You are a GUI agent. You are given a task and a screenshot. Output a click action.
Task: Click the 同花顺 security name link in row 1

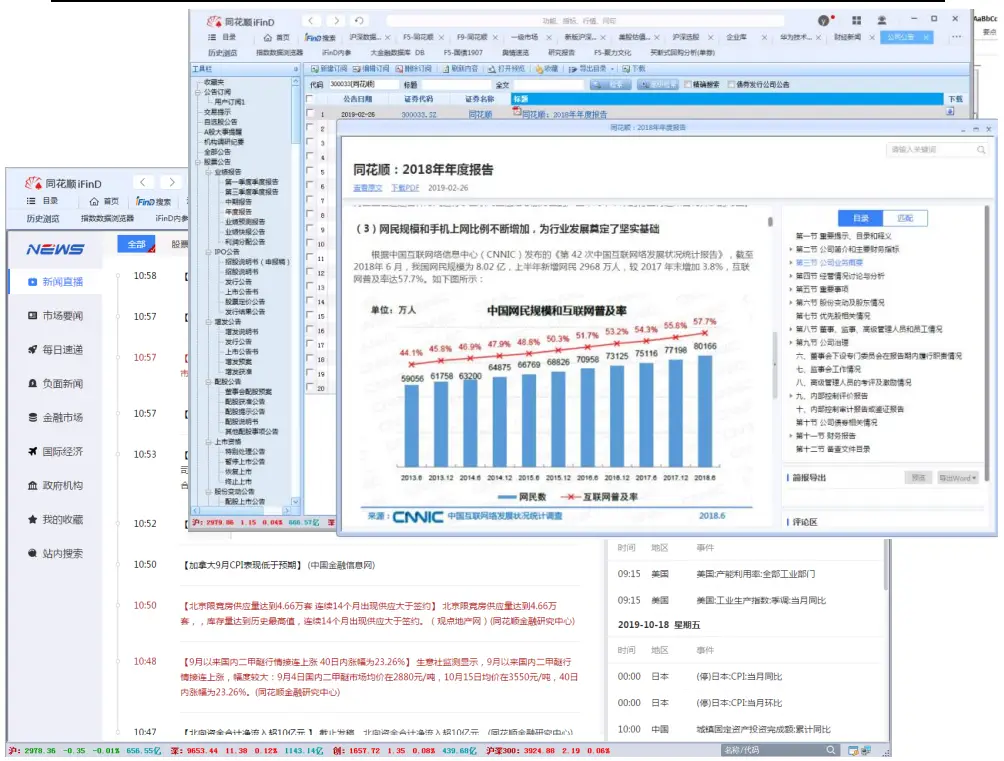tap(480, 115)
